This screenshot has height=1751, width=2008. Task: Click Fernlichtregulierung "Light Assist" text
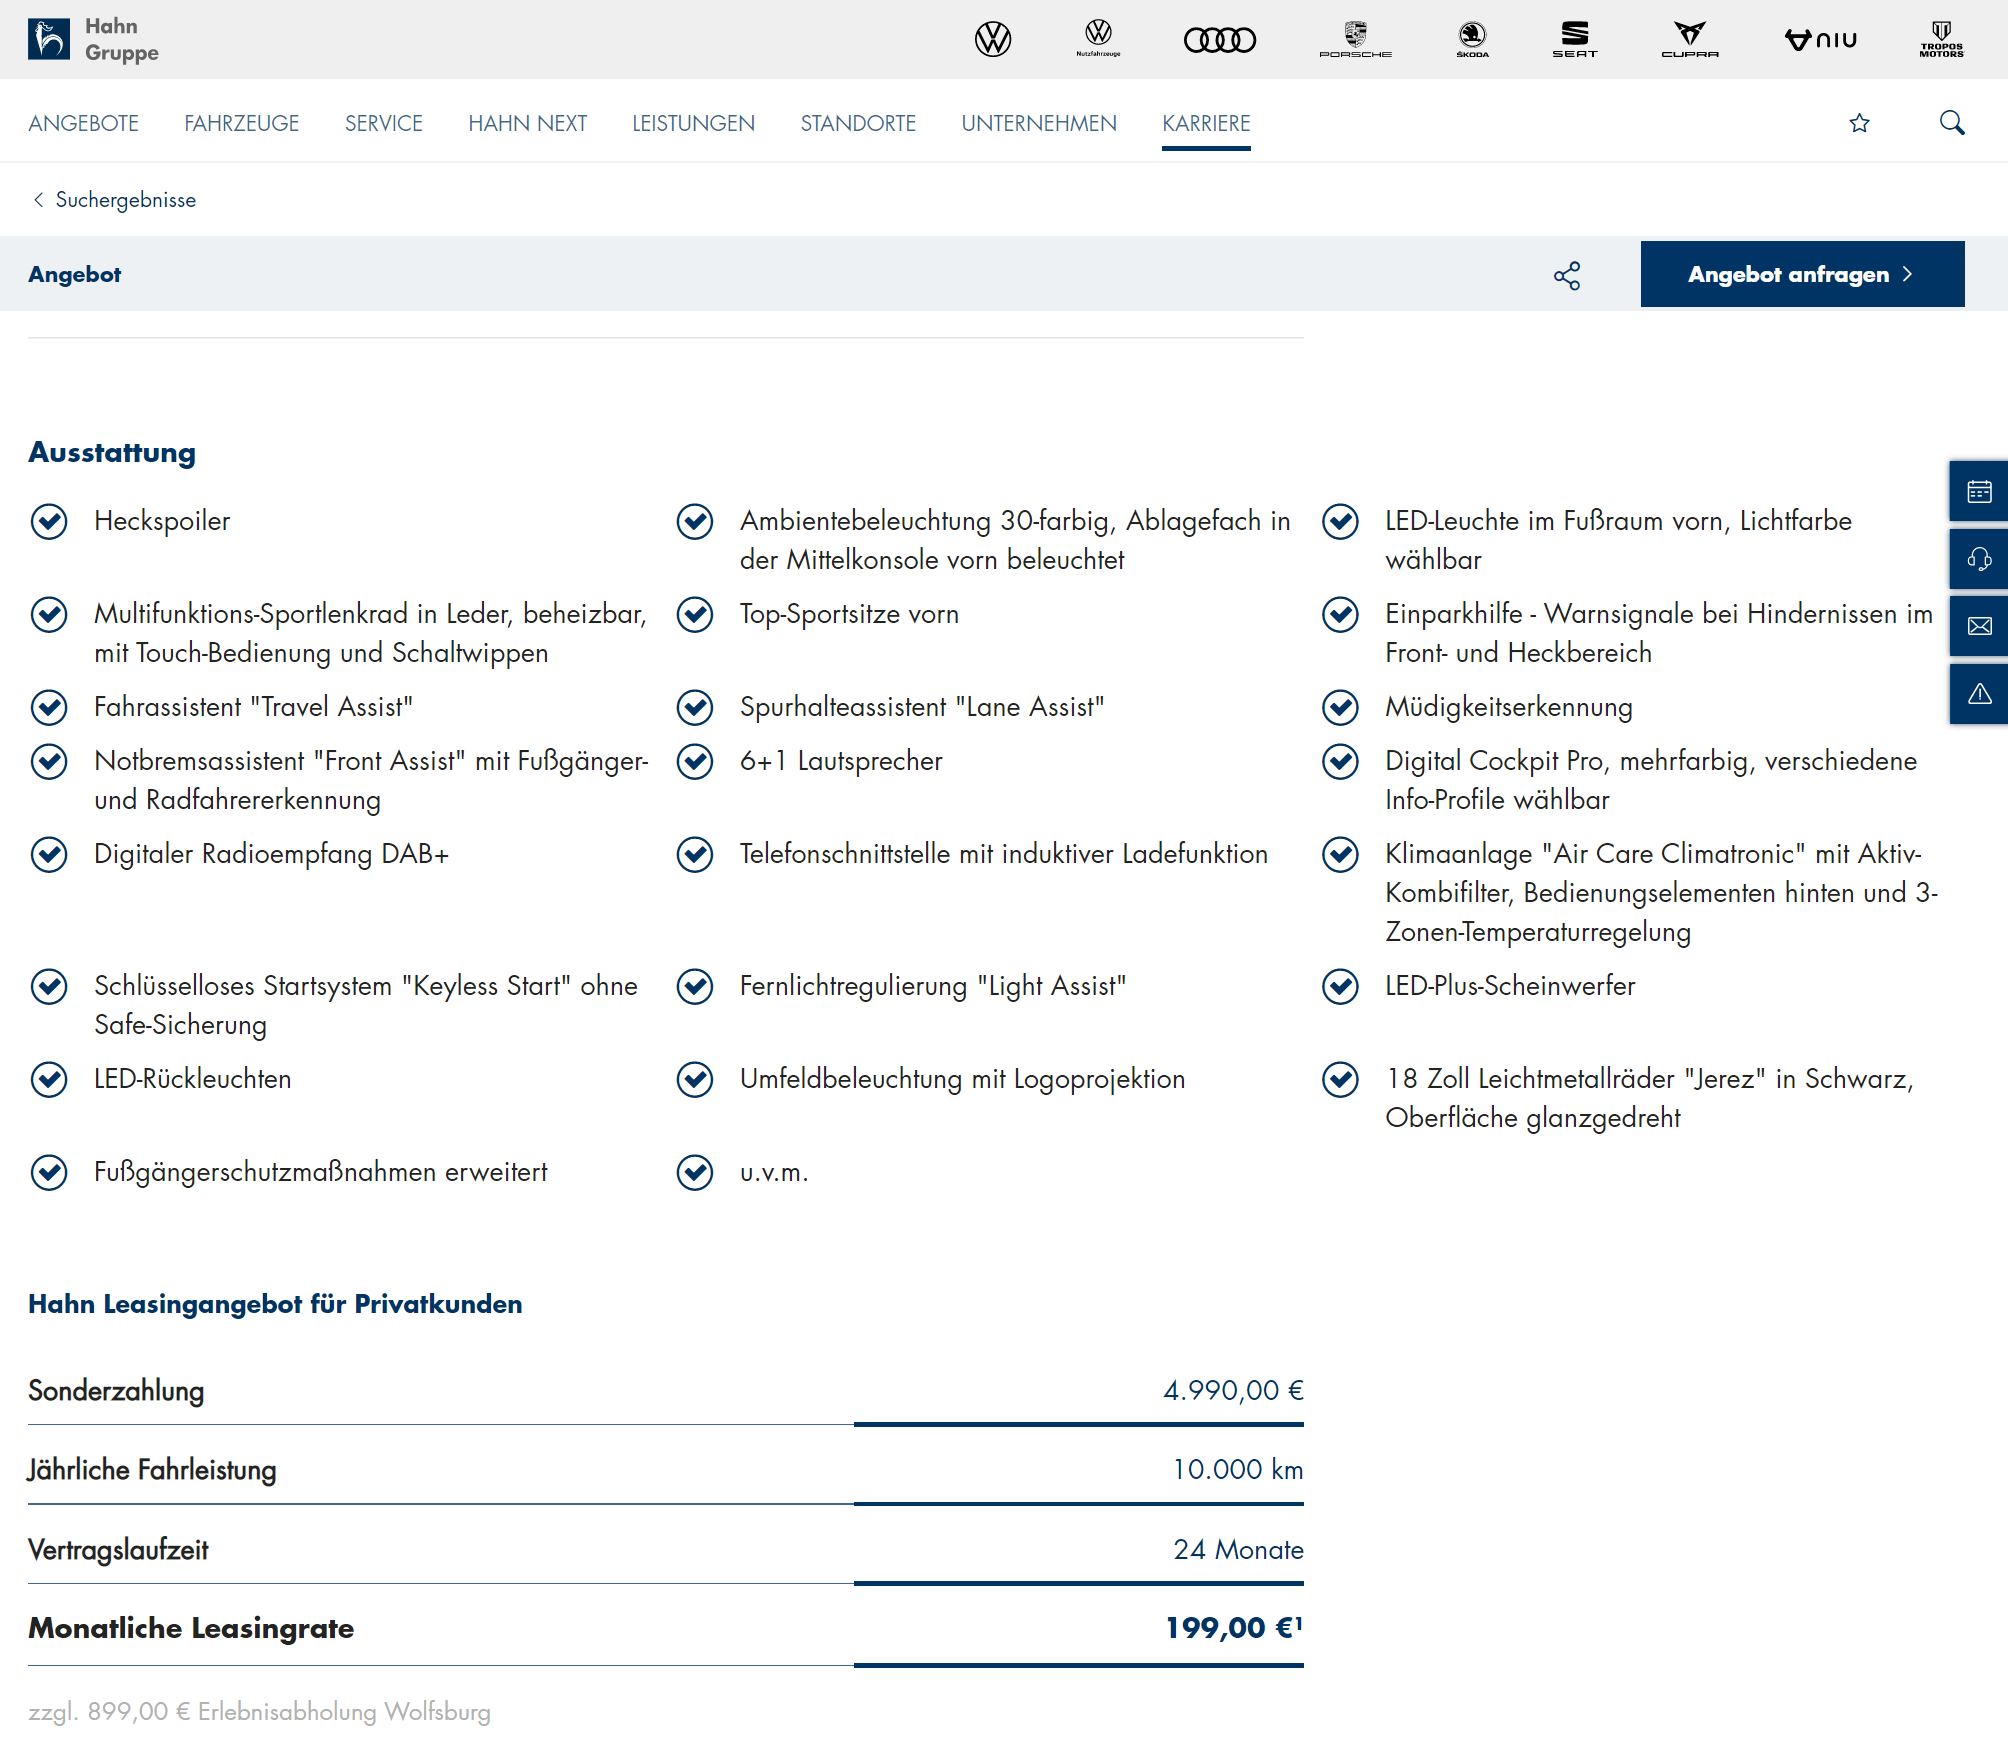(933, 986)
